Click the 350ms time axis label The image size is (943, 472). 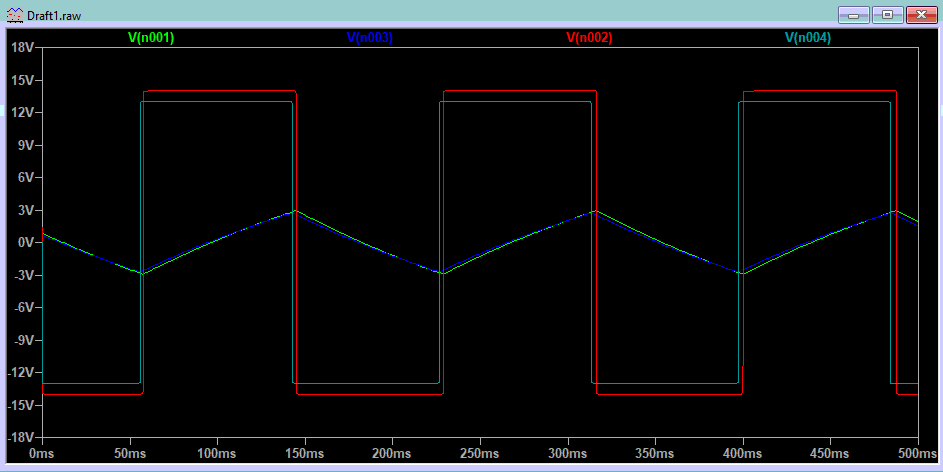(655, 453)
